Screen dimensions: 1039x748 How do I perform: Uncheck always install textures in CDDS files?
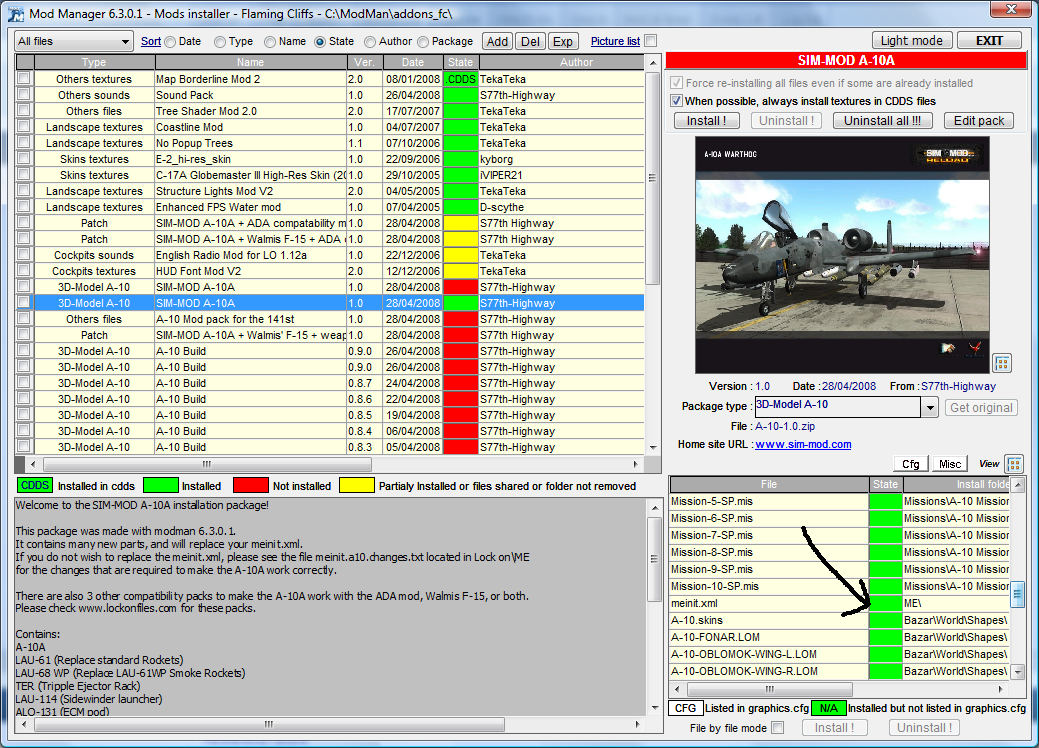pyautogui.click(x=677, y=101)
